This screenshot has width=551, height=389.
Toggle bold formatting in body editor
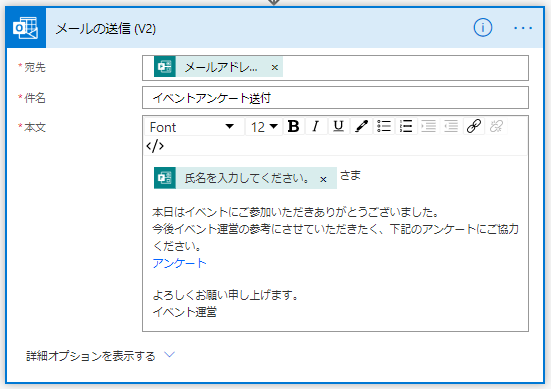(293, 126)
